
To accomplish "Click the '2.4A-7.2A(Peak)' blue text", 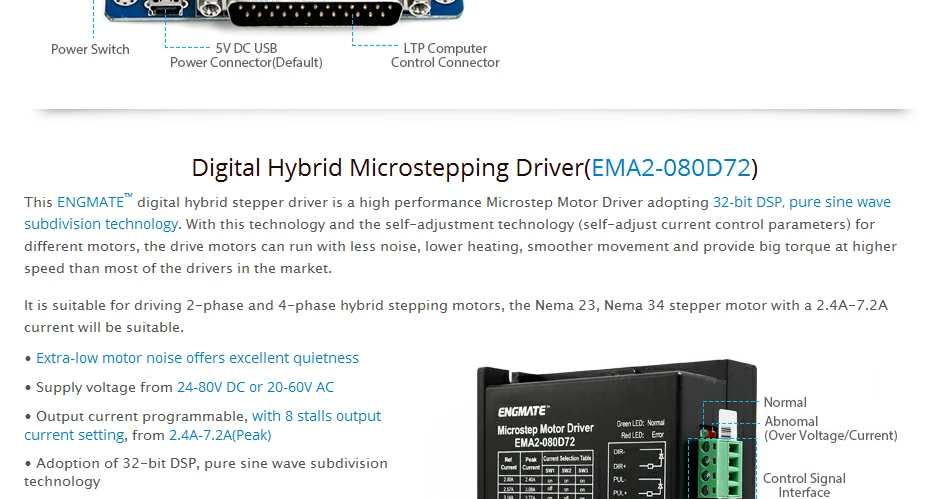I will tap(220, 435).
